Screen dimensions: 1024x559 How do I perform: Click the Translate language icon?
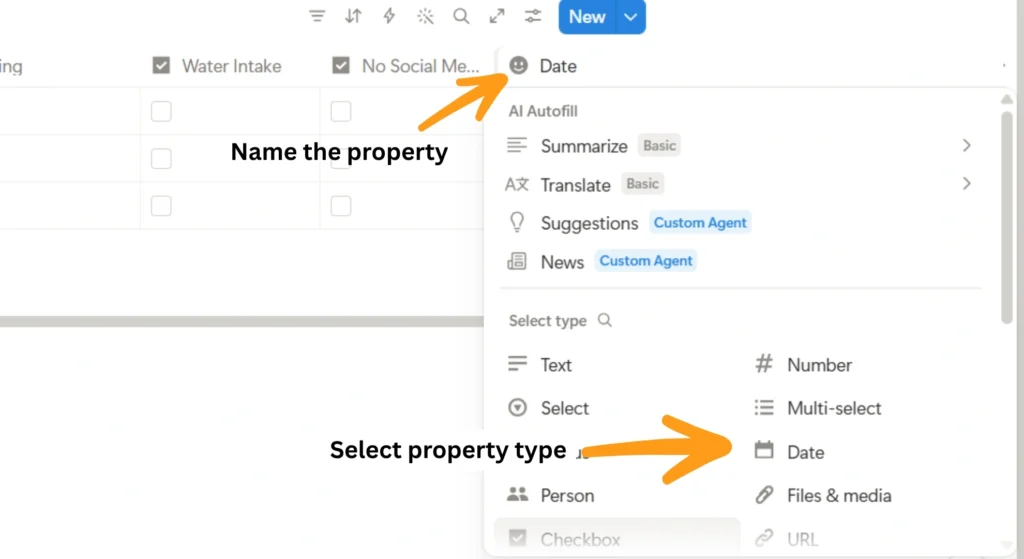click(x=517, y=184)
